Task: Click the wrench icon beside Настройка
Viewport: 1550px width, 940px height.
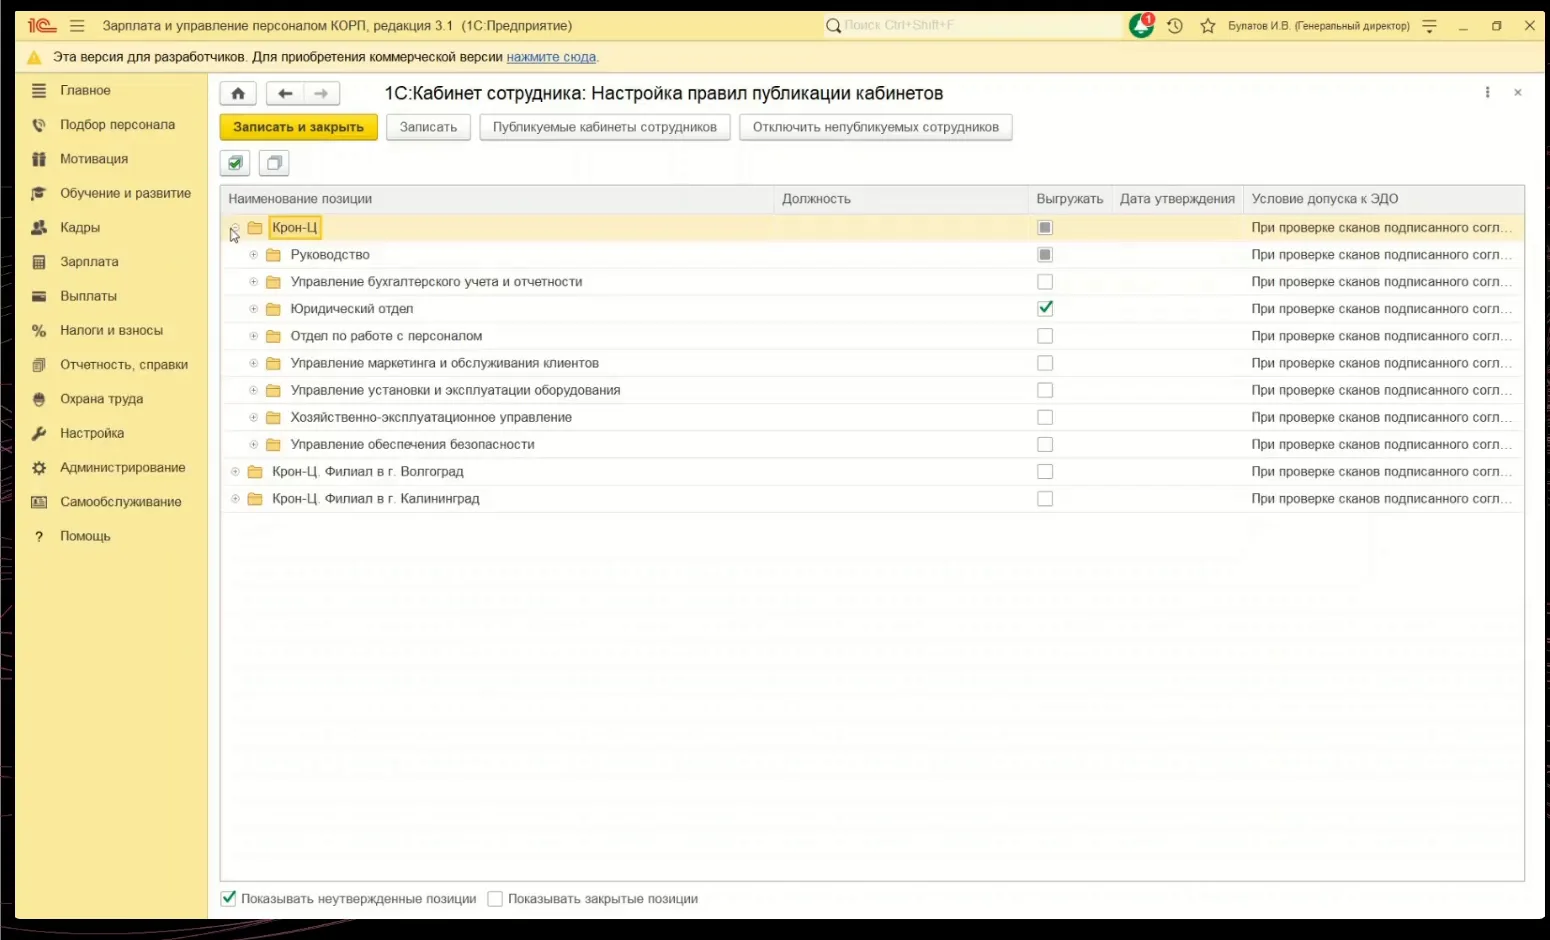Action: point(39,433)
